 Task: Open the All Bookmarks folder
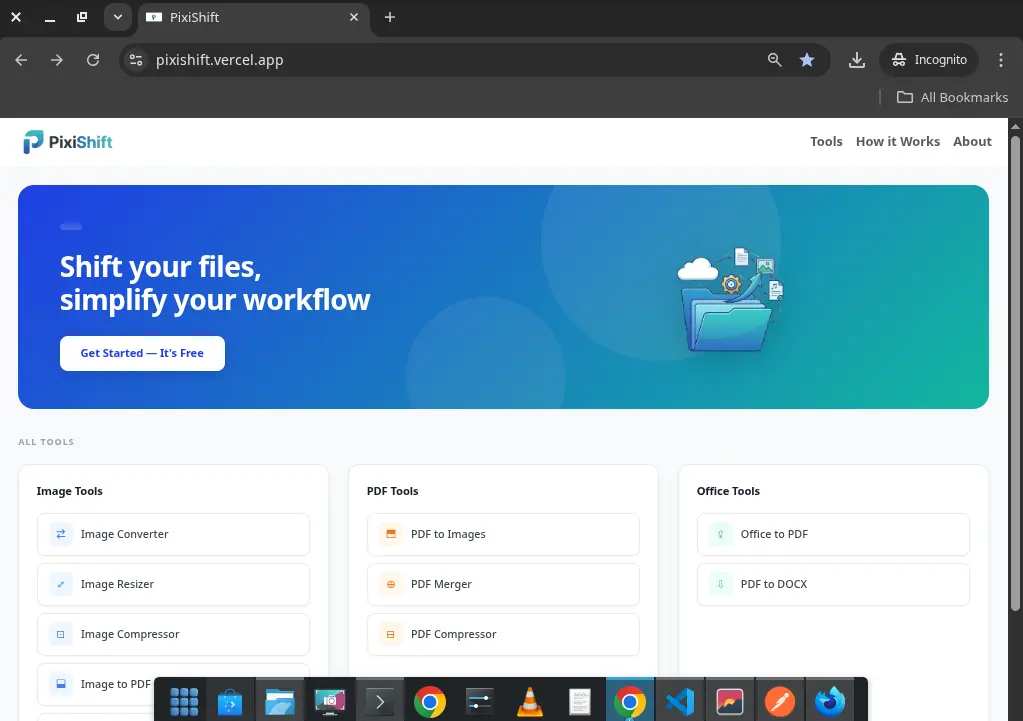pyautogui.click(x=953, y=97)
